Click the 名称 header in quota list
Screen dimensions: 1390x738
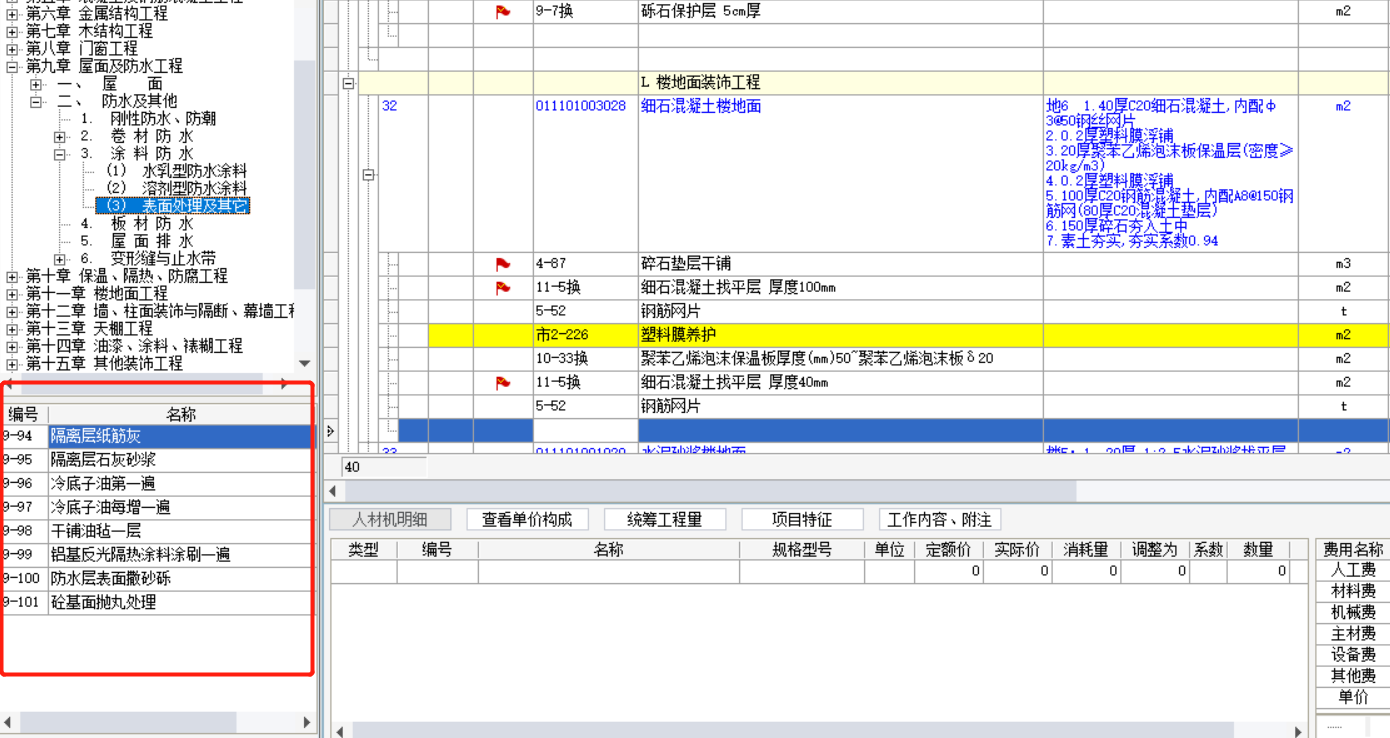click(x=181, y=414)
